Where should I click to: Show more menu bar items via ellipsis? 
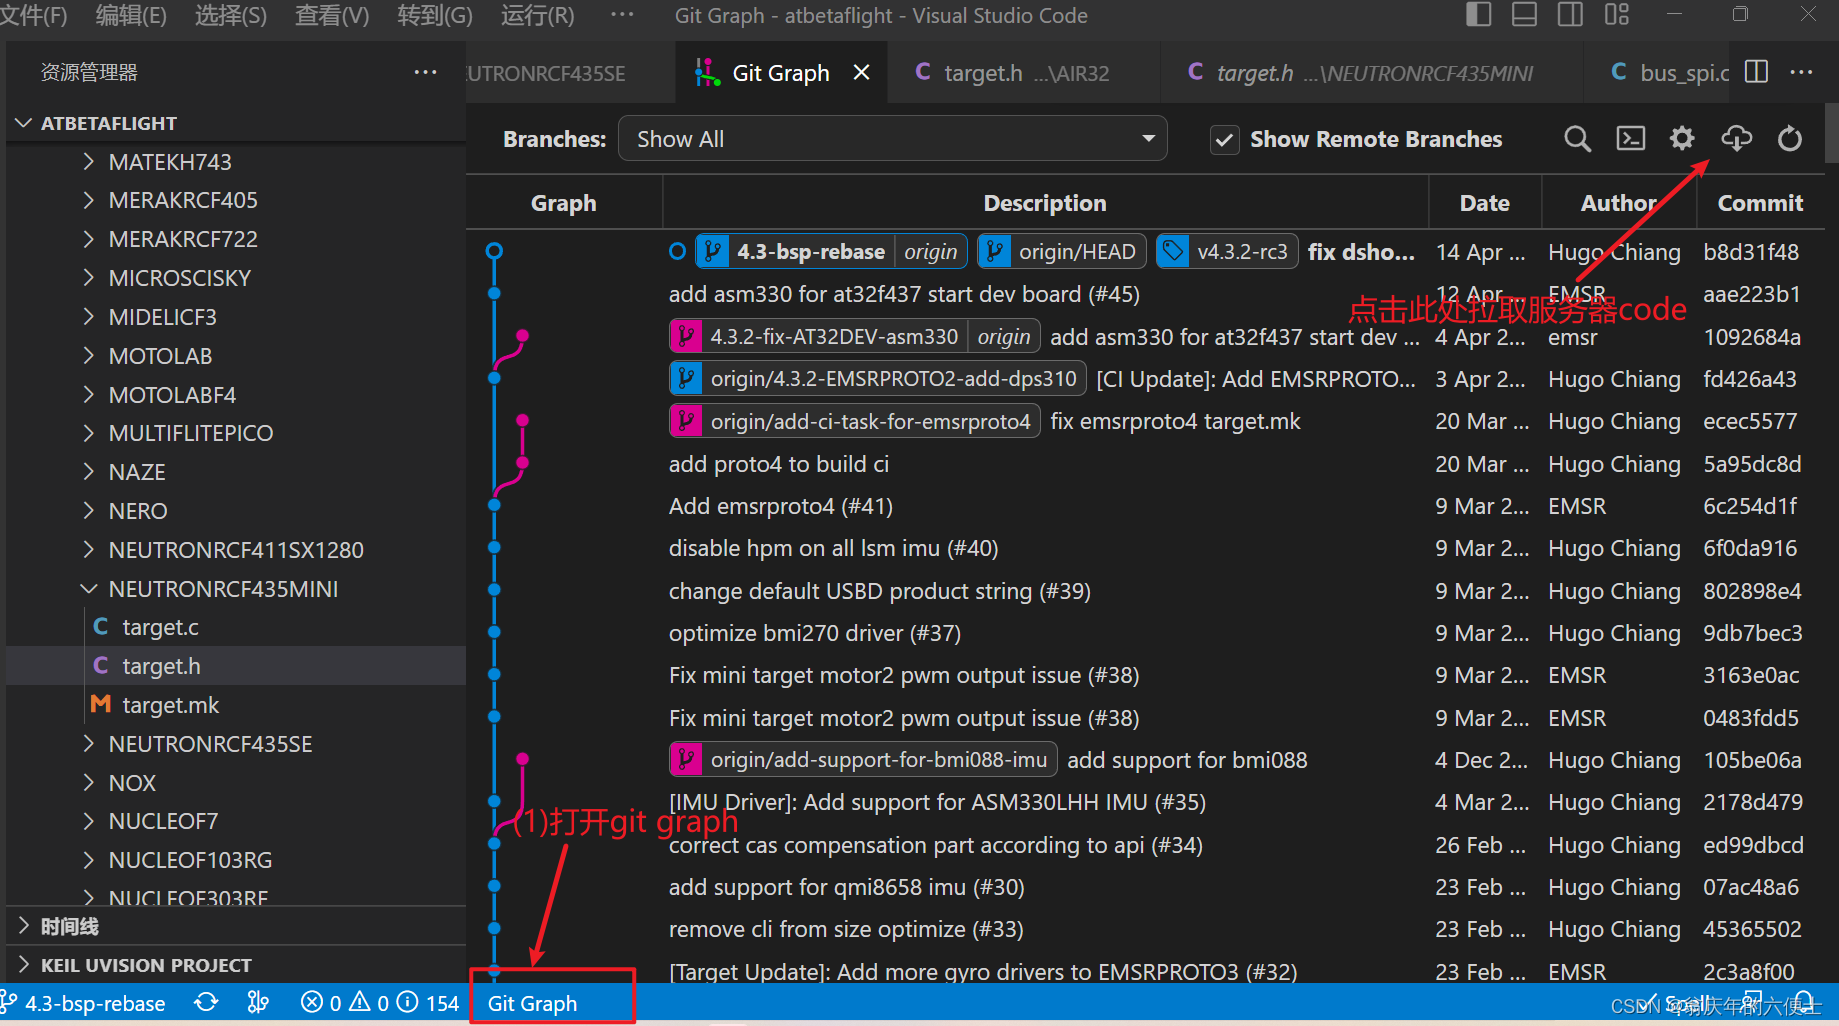pos(622,15)
